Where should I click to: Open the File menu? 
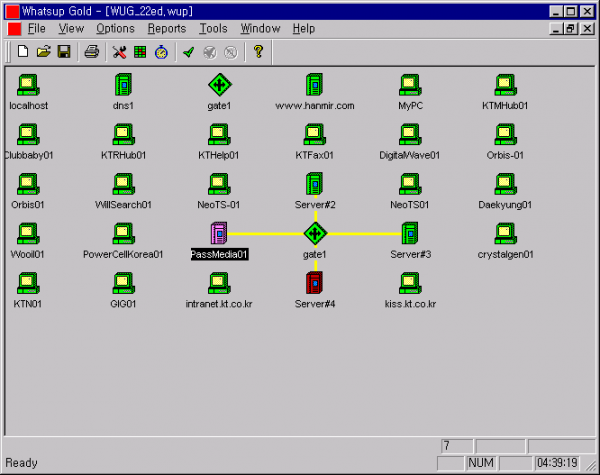36,29
